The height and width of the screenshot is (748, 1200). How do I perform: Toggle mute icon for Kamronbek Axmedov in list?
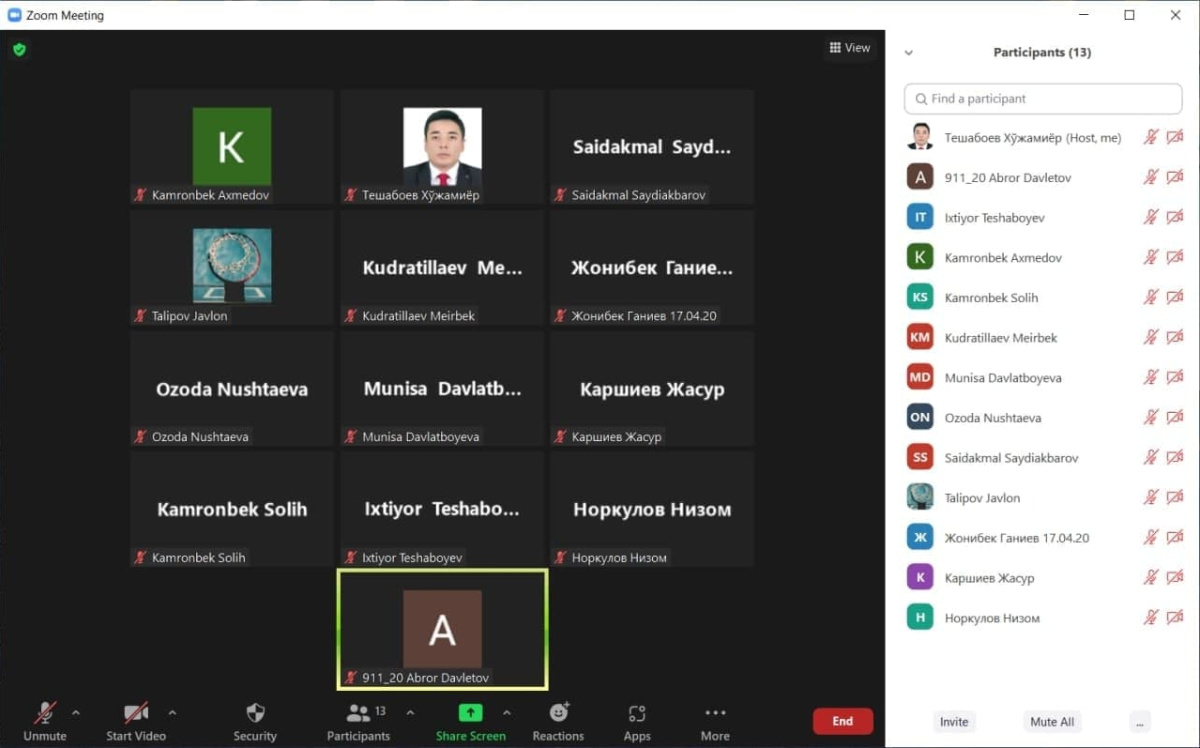pyautogui.click(x=1151, y=257)
